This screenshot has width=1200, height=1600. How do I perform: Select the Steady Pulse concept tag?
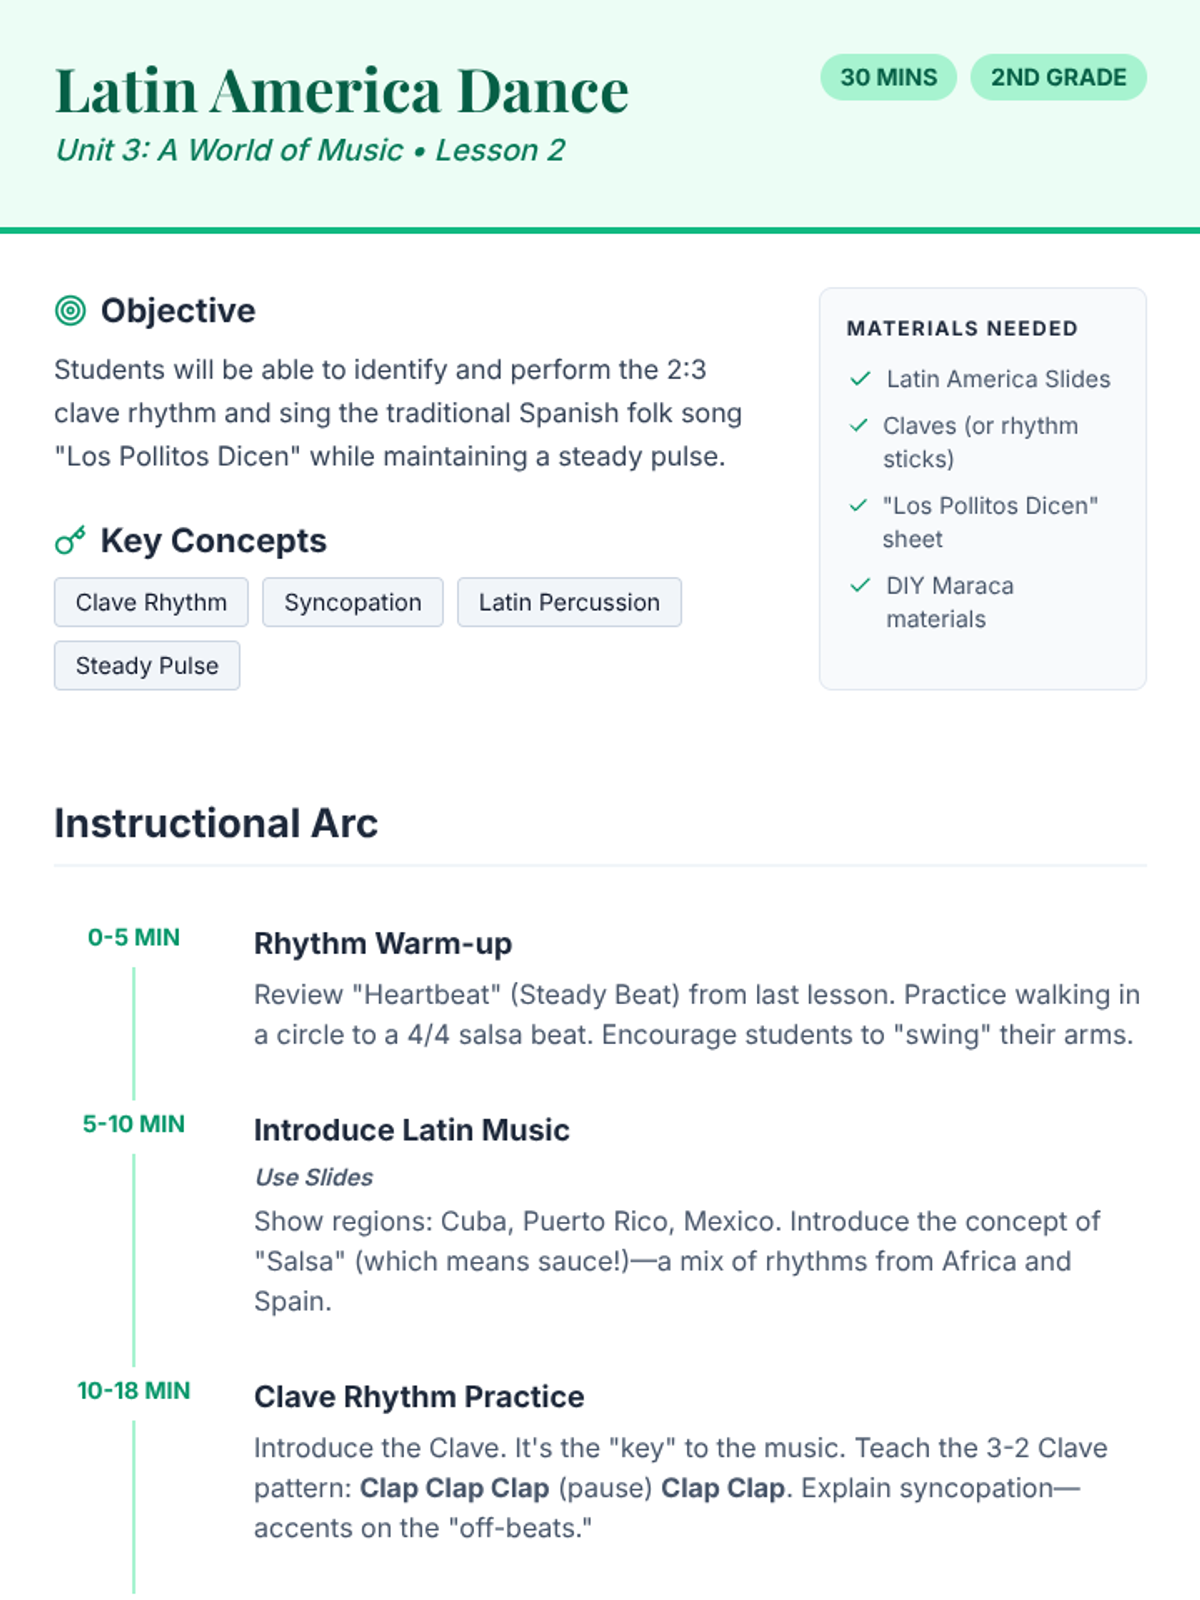coord(147,665)
